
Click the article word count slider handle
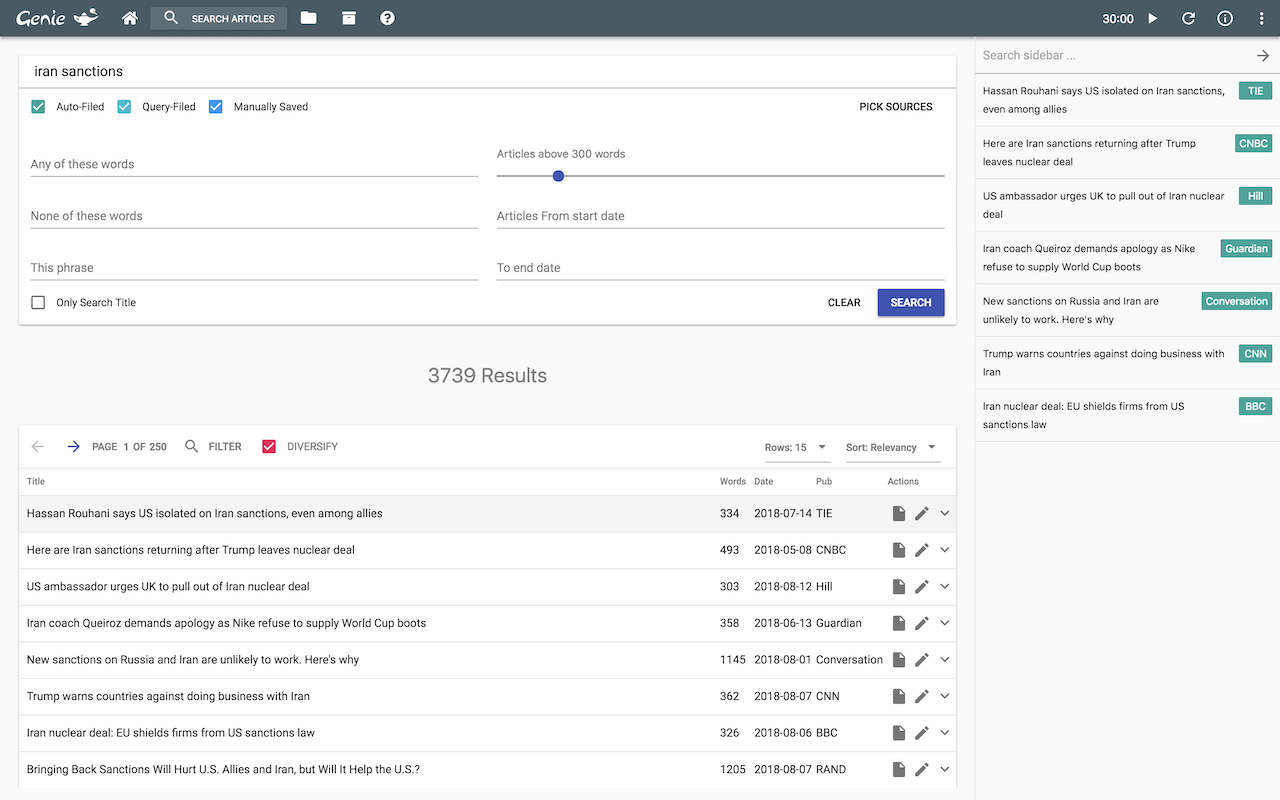pos(558,176)
